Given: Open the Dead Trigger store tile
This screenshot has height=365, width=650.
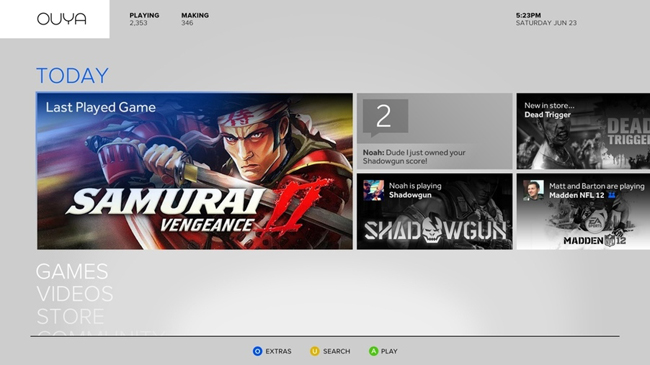Looking at the screenshot, I should point(583,131).
